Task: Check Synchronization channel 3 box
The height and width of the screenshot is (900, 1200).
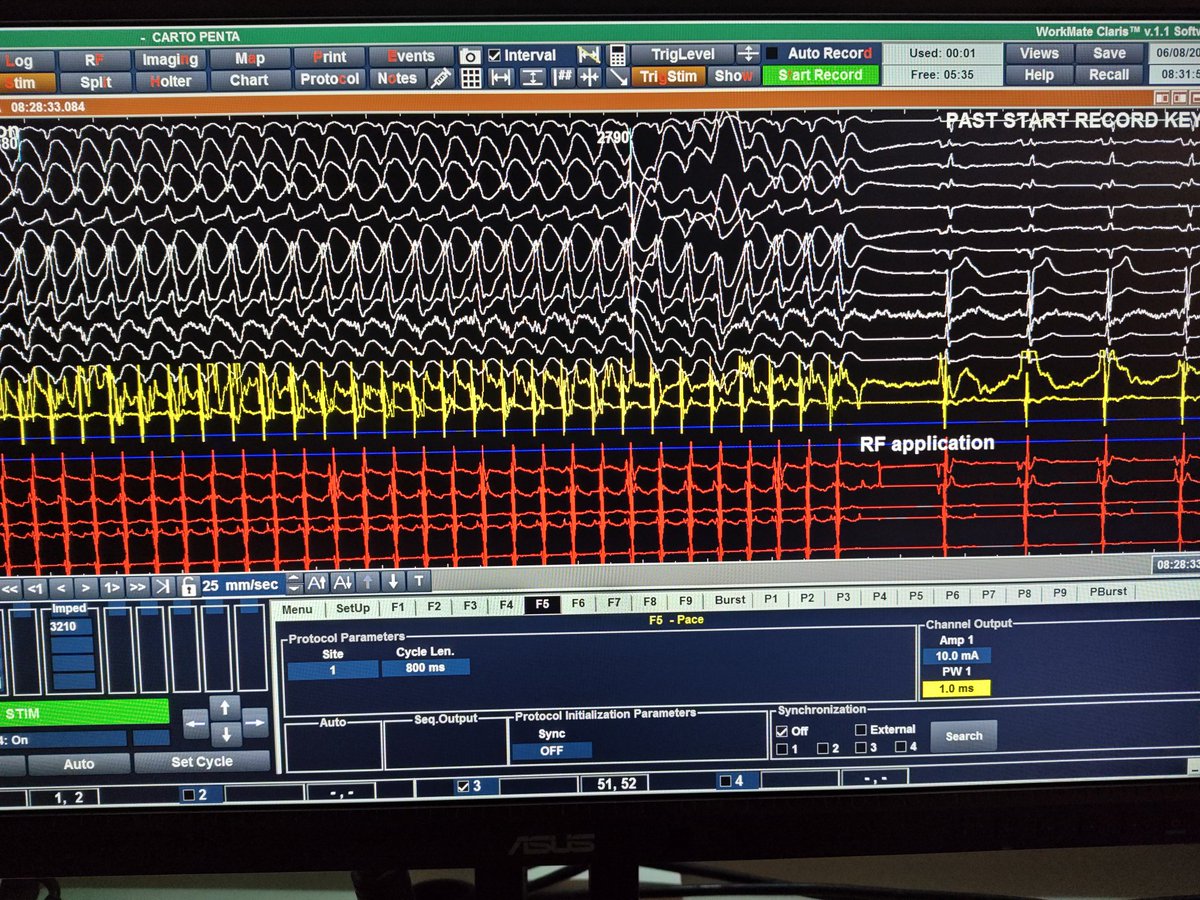Action: (x=861, y=747)
